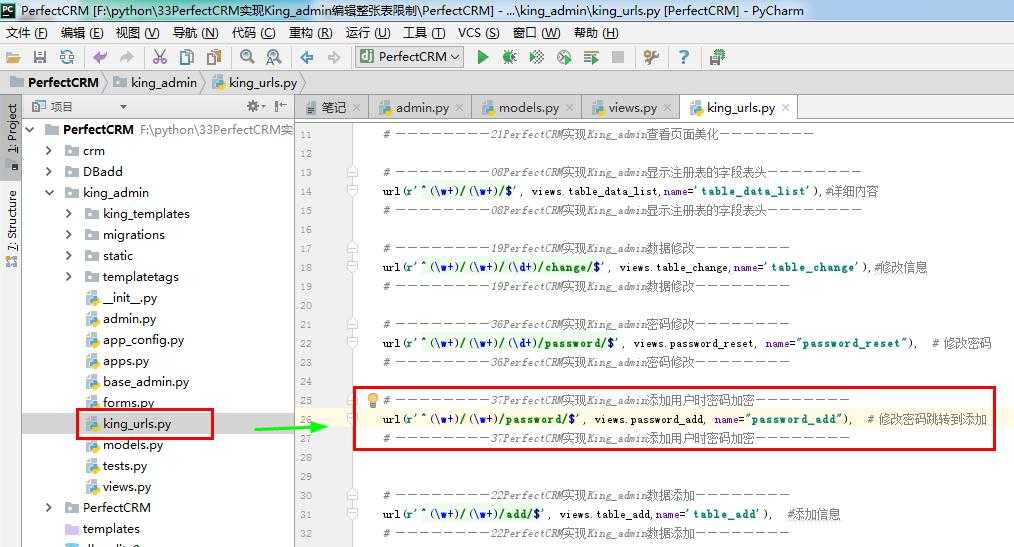The image size is (1014, 547).
Task: Click the Undo arrow icon
Action: 100,58
